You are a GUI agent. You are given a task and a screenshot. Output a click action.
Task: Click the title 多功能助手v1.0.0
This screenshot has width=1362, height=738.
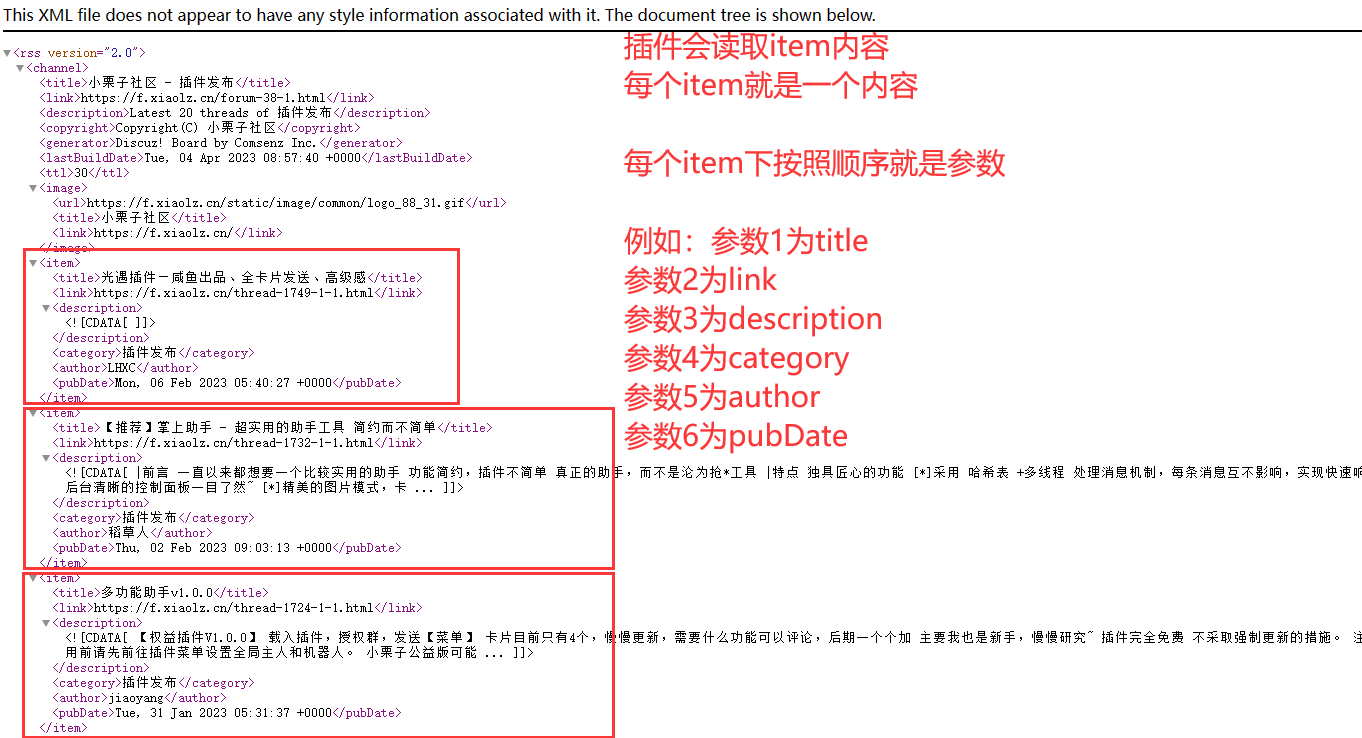[157, 593]
